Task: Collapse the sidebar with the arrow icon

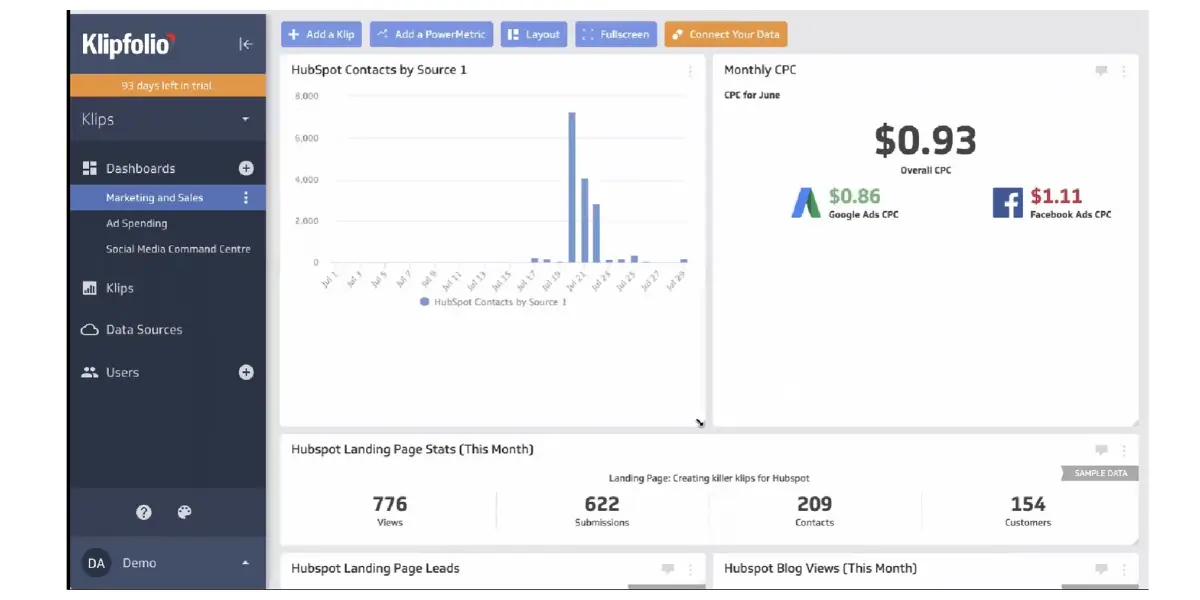Action: (246, 44)
